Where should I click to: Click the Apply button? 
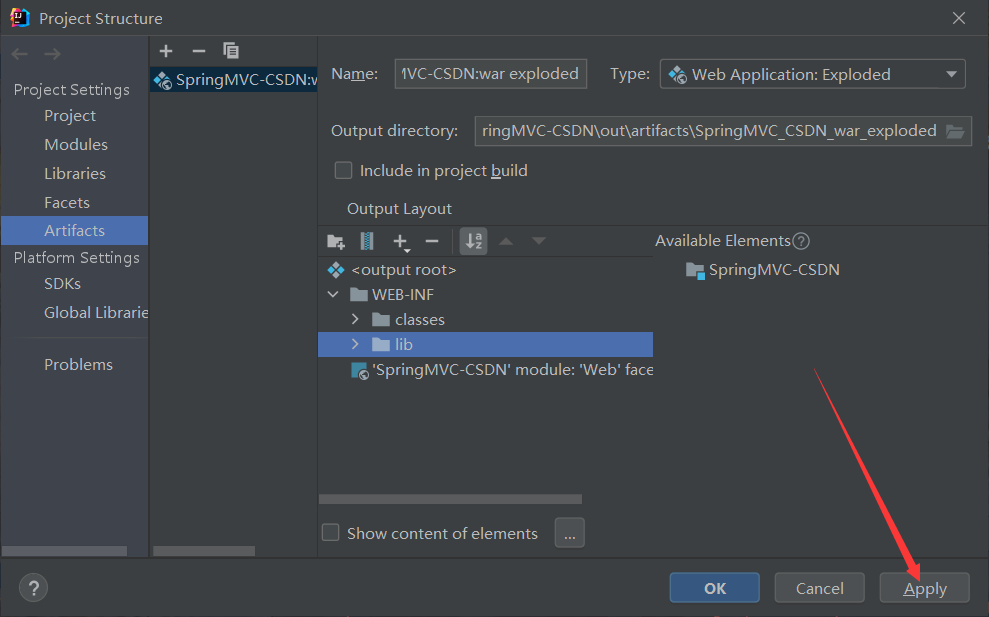click(x=925, y=588)
